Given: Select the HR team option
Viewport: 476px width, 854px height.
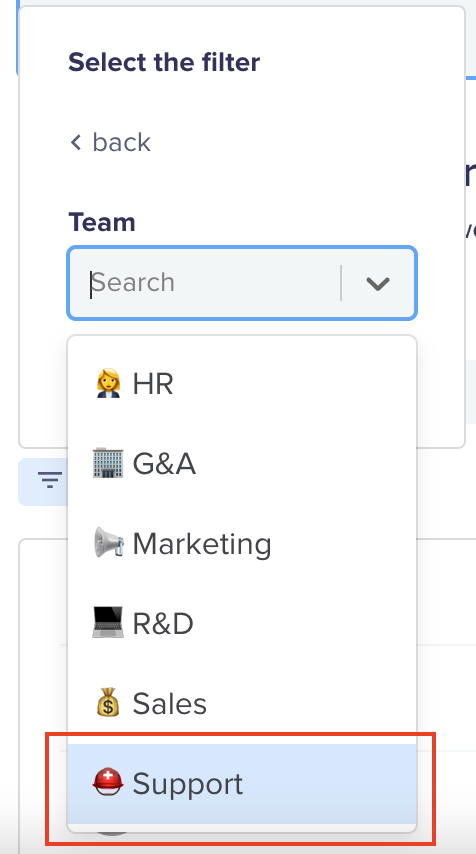Looking at the screenshot, I should click(x=242, y=383).
